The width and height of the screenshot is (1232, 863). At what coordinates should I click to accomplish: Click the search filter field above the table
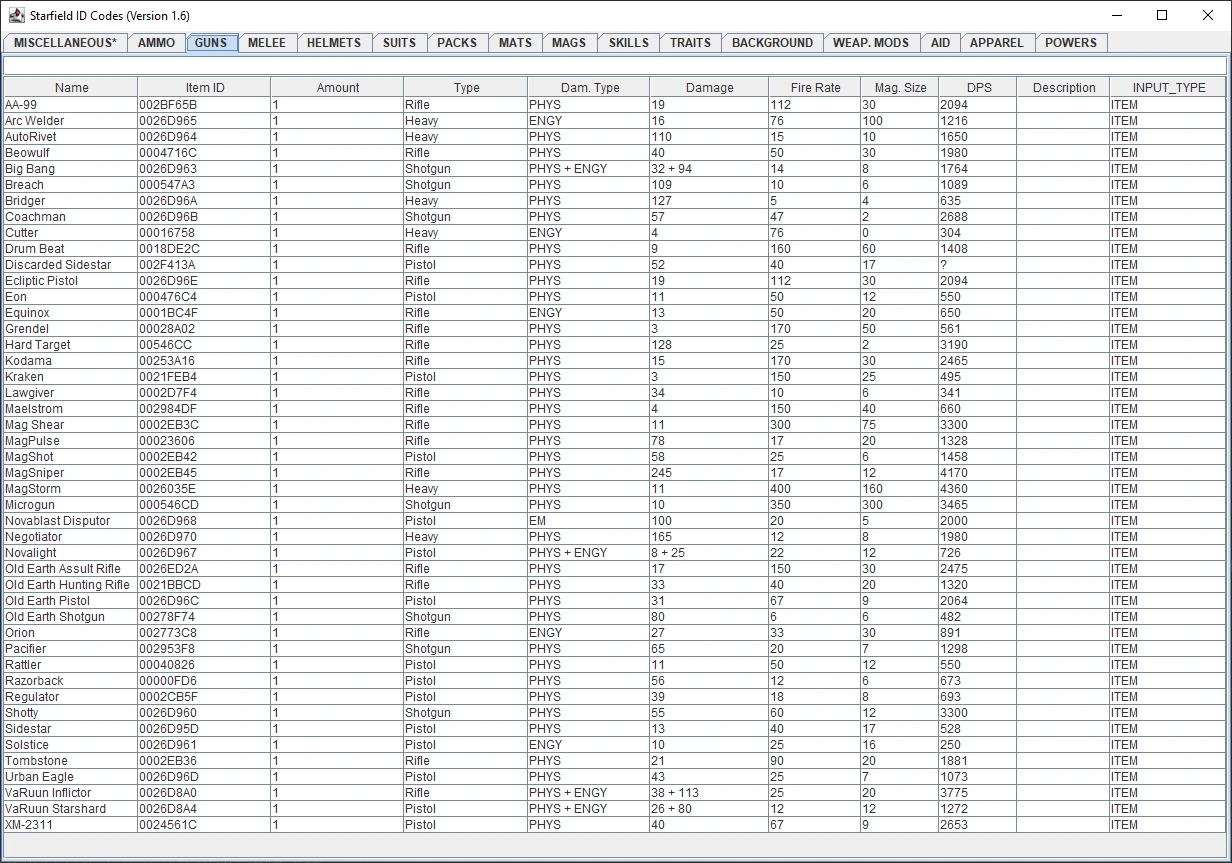point(615,66)
